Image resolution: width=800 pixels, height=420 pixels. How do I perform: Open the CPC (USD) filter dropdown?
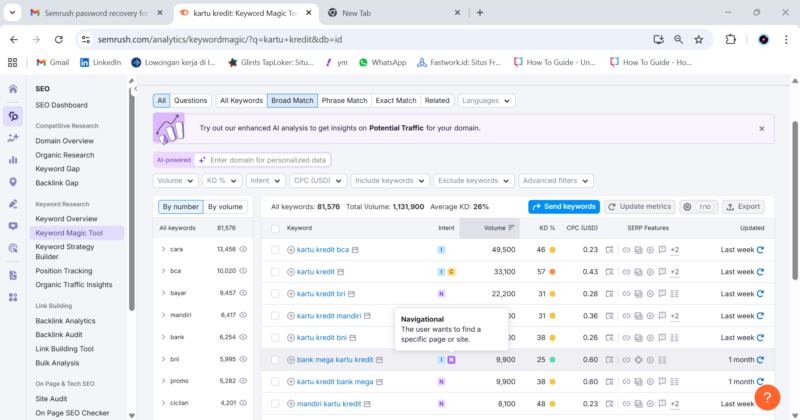pyautogui.click(x=318, y=181)
